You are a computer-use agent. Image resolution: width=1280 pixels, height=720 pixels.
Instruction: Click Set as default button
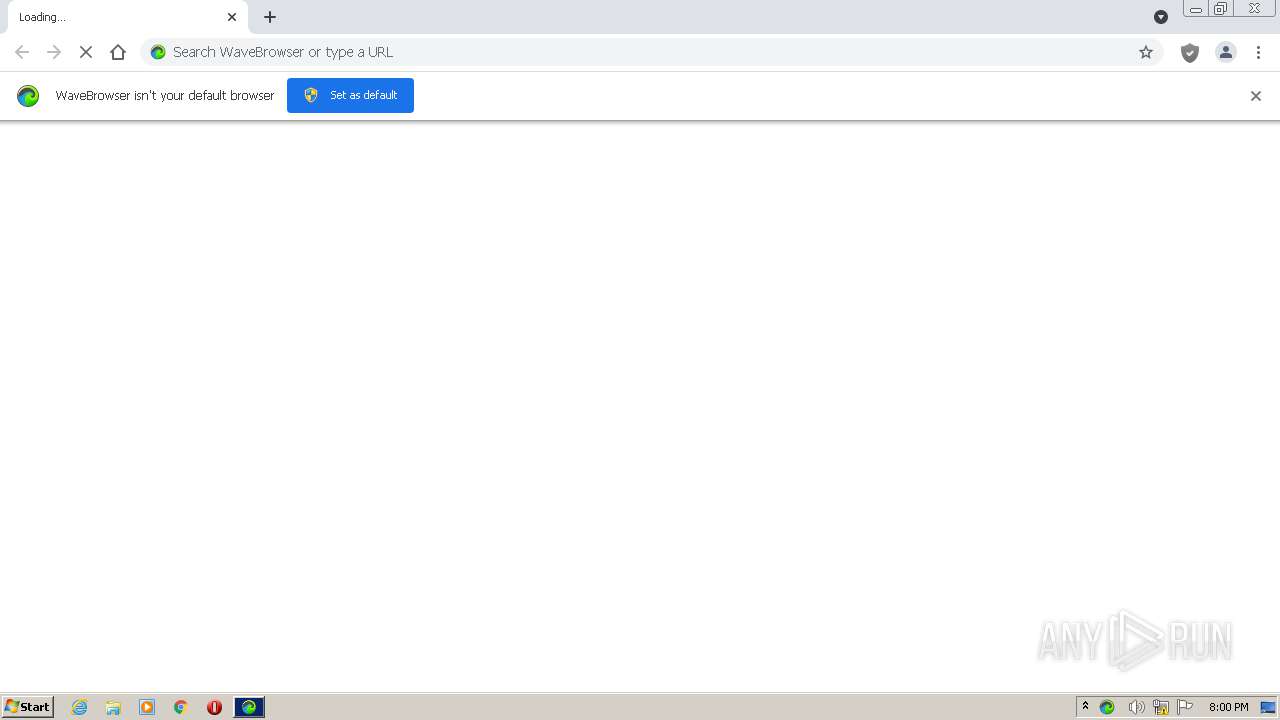(350, 95)
